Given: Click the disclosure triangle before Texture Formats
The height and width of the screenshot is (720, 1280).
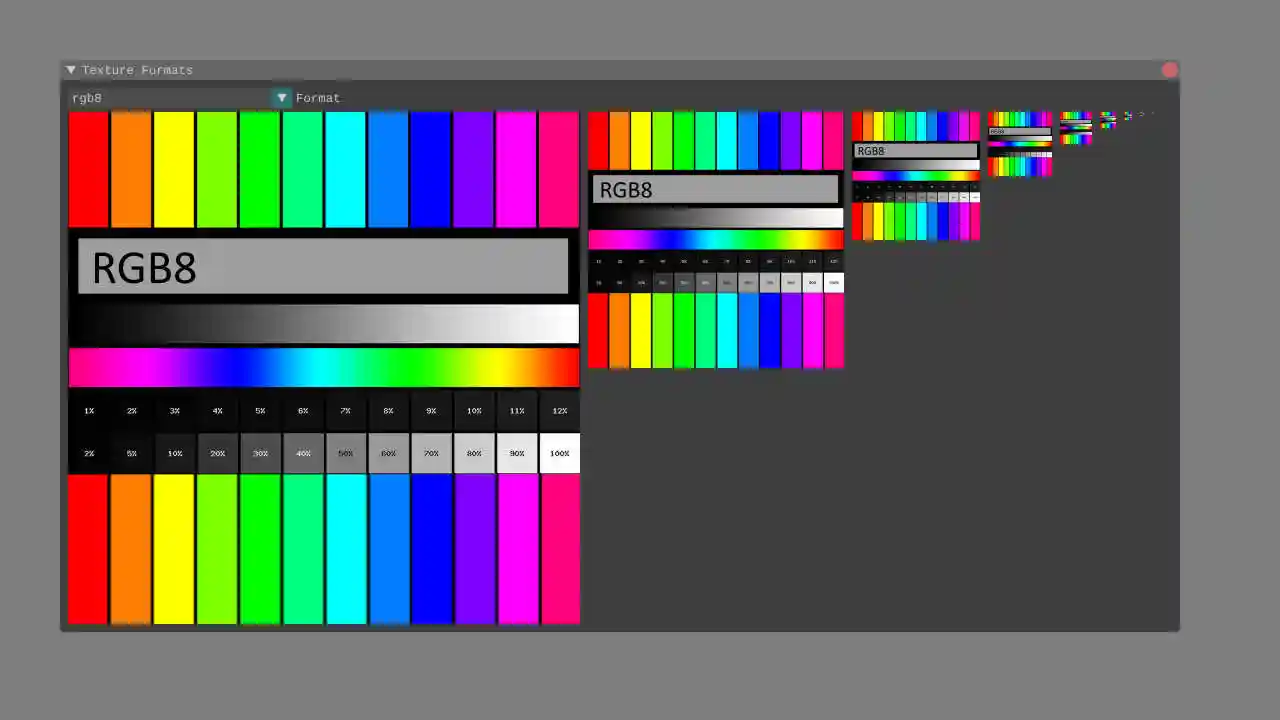Looking at the screenshot, I should tap(71, 70).
